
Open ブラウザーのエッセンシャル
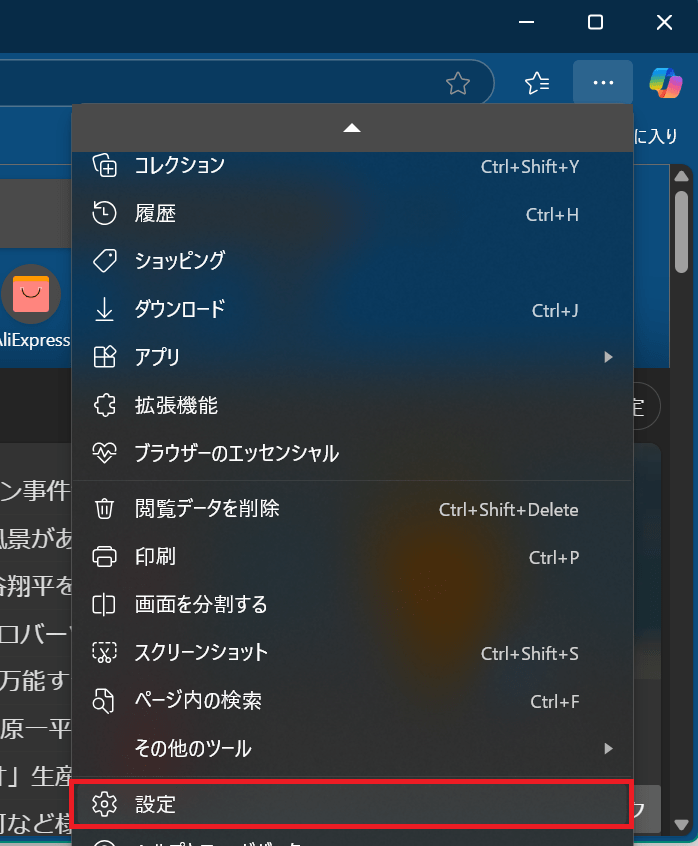237,453
